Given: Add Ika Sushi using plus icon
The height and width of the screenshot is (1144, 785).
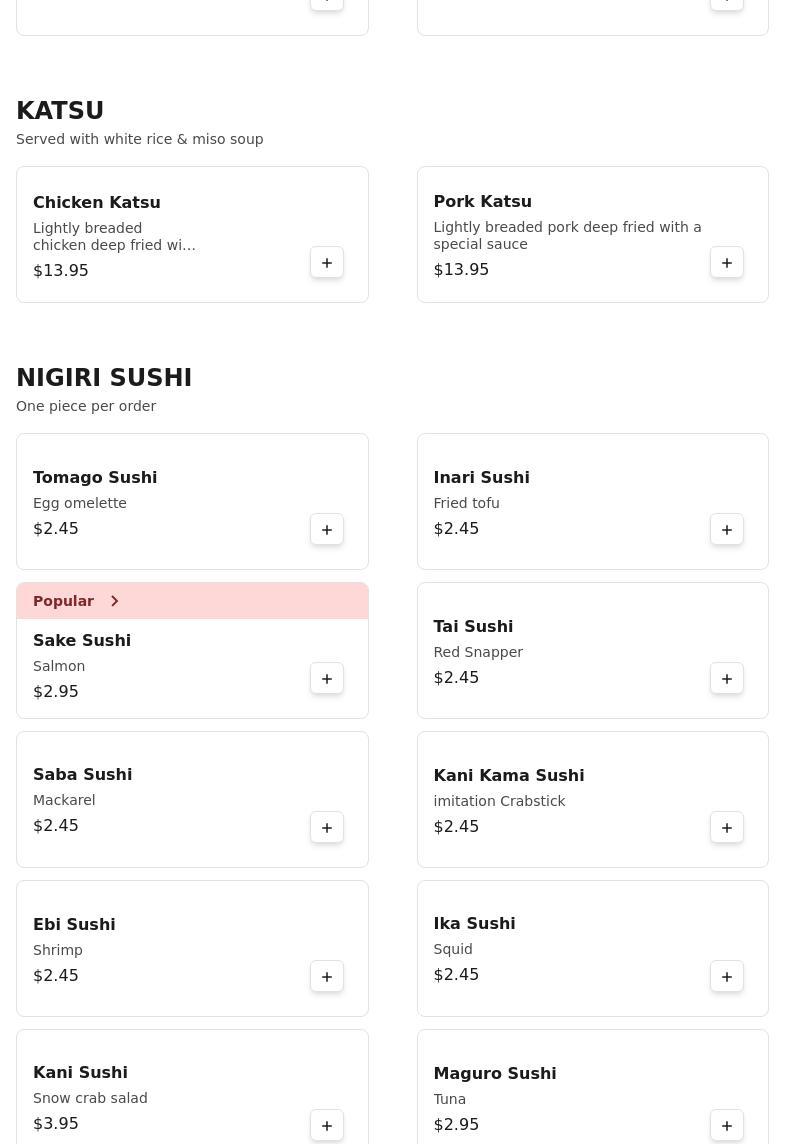Looking at the screenshot, I should pyautogui.click(x=727, y=977).
